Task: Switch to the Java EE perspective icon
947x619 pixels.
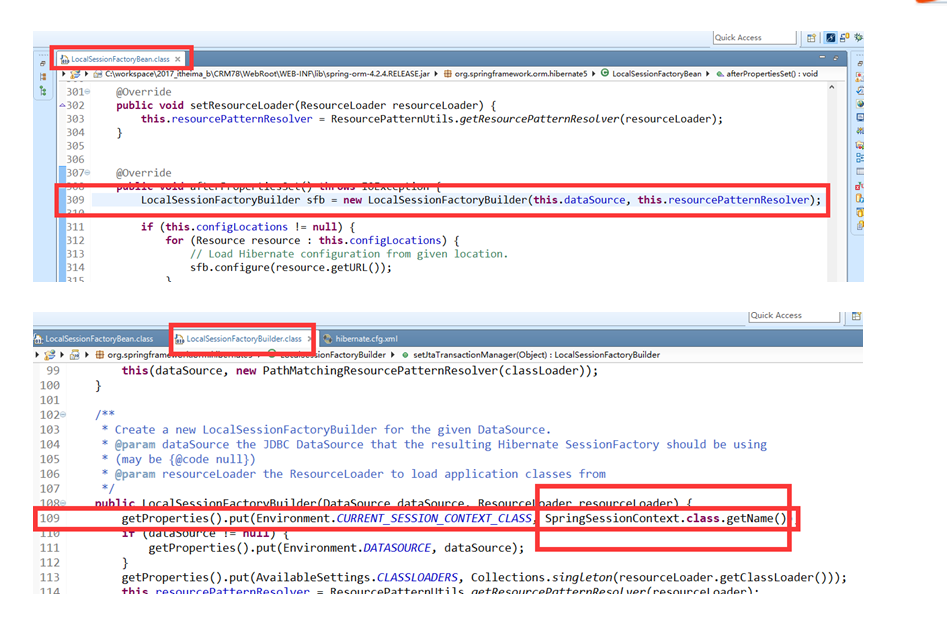Action: click(831, 37)
